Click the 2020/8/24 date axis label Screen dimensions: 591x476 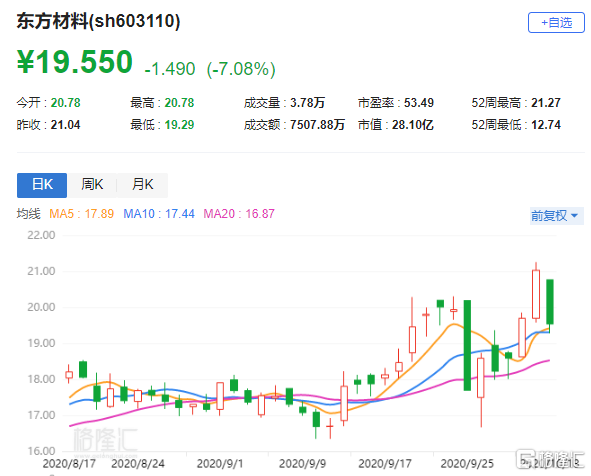point(138,464)
